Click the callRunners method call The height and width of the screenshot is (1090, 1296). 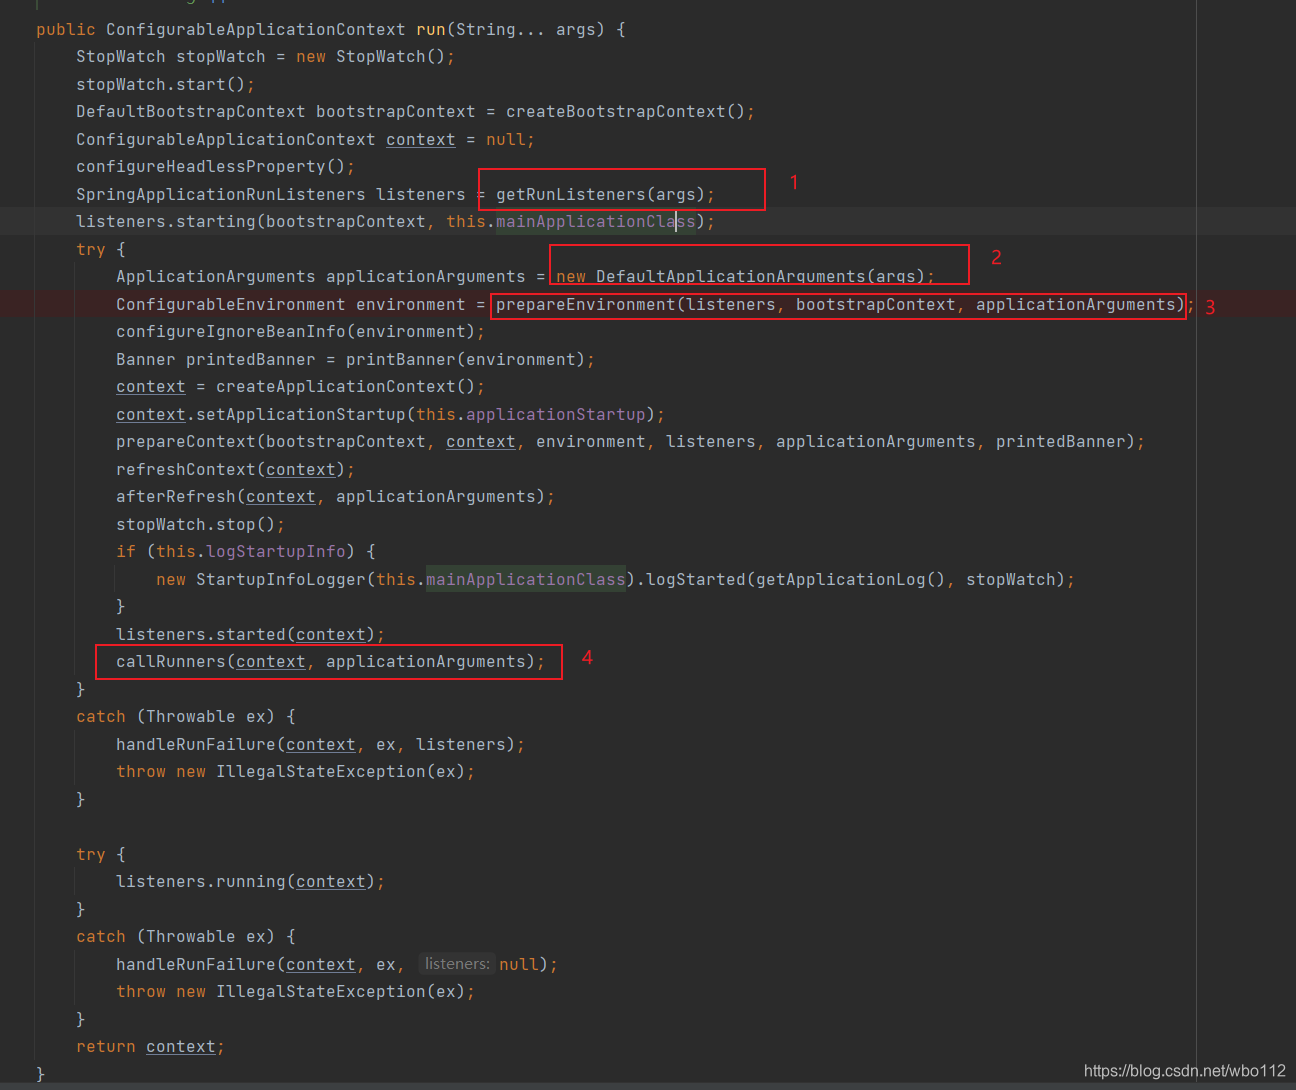click(171, 662)
